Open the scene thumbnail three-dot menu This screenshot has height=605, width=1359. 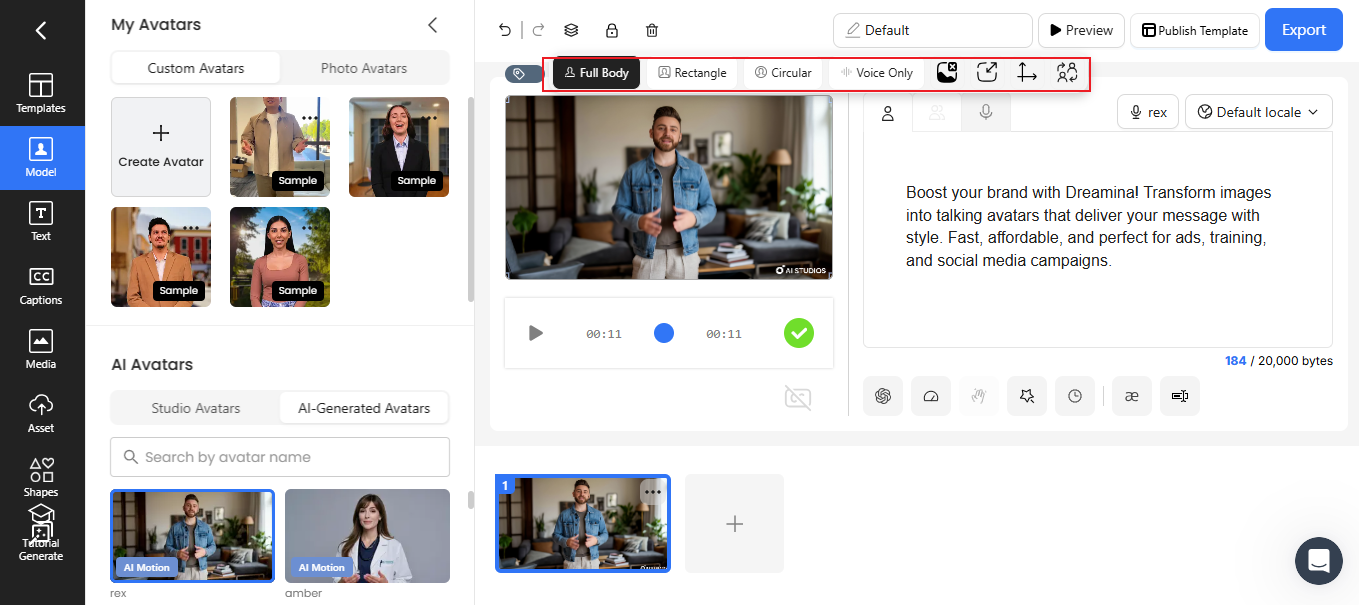pyautogui.click(x=653, y=491)
